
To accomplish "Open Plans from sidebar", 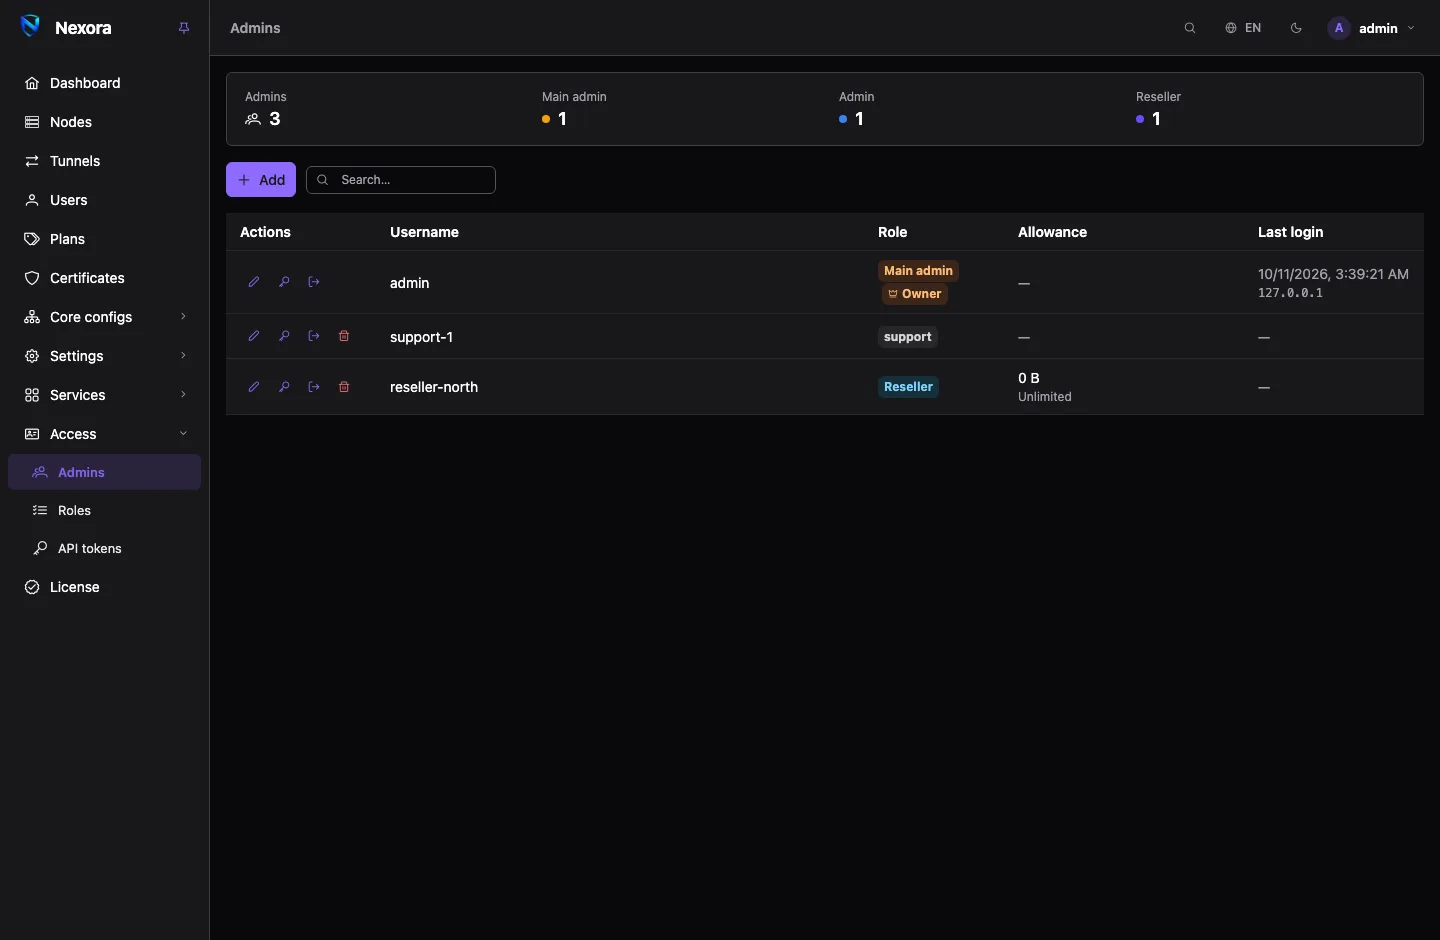I will (104, 239).
